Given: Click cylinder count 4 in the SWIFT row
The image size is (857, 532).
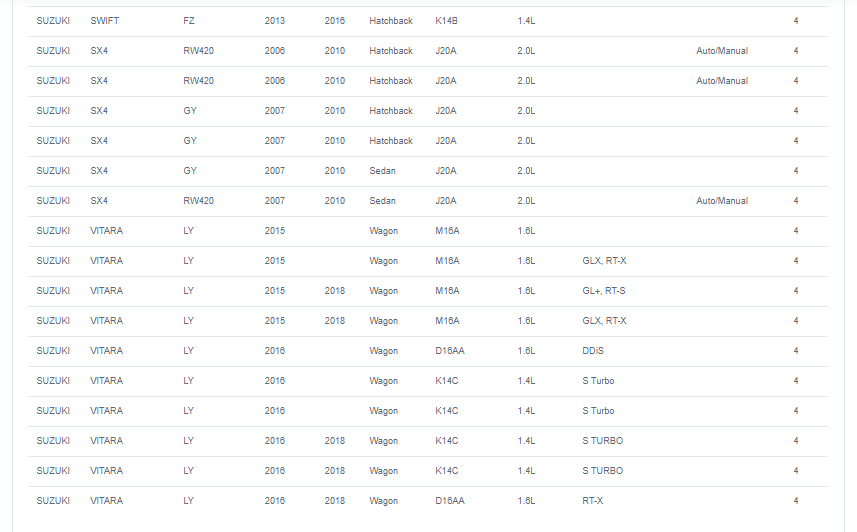Looking at the screenshot, I should pyautogui.click(x=795, y=21).
